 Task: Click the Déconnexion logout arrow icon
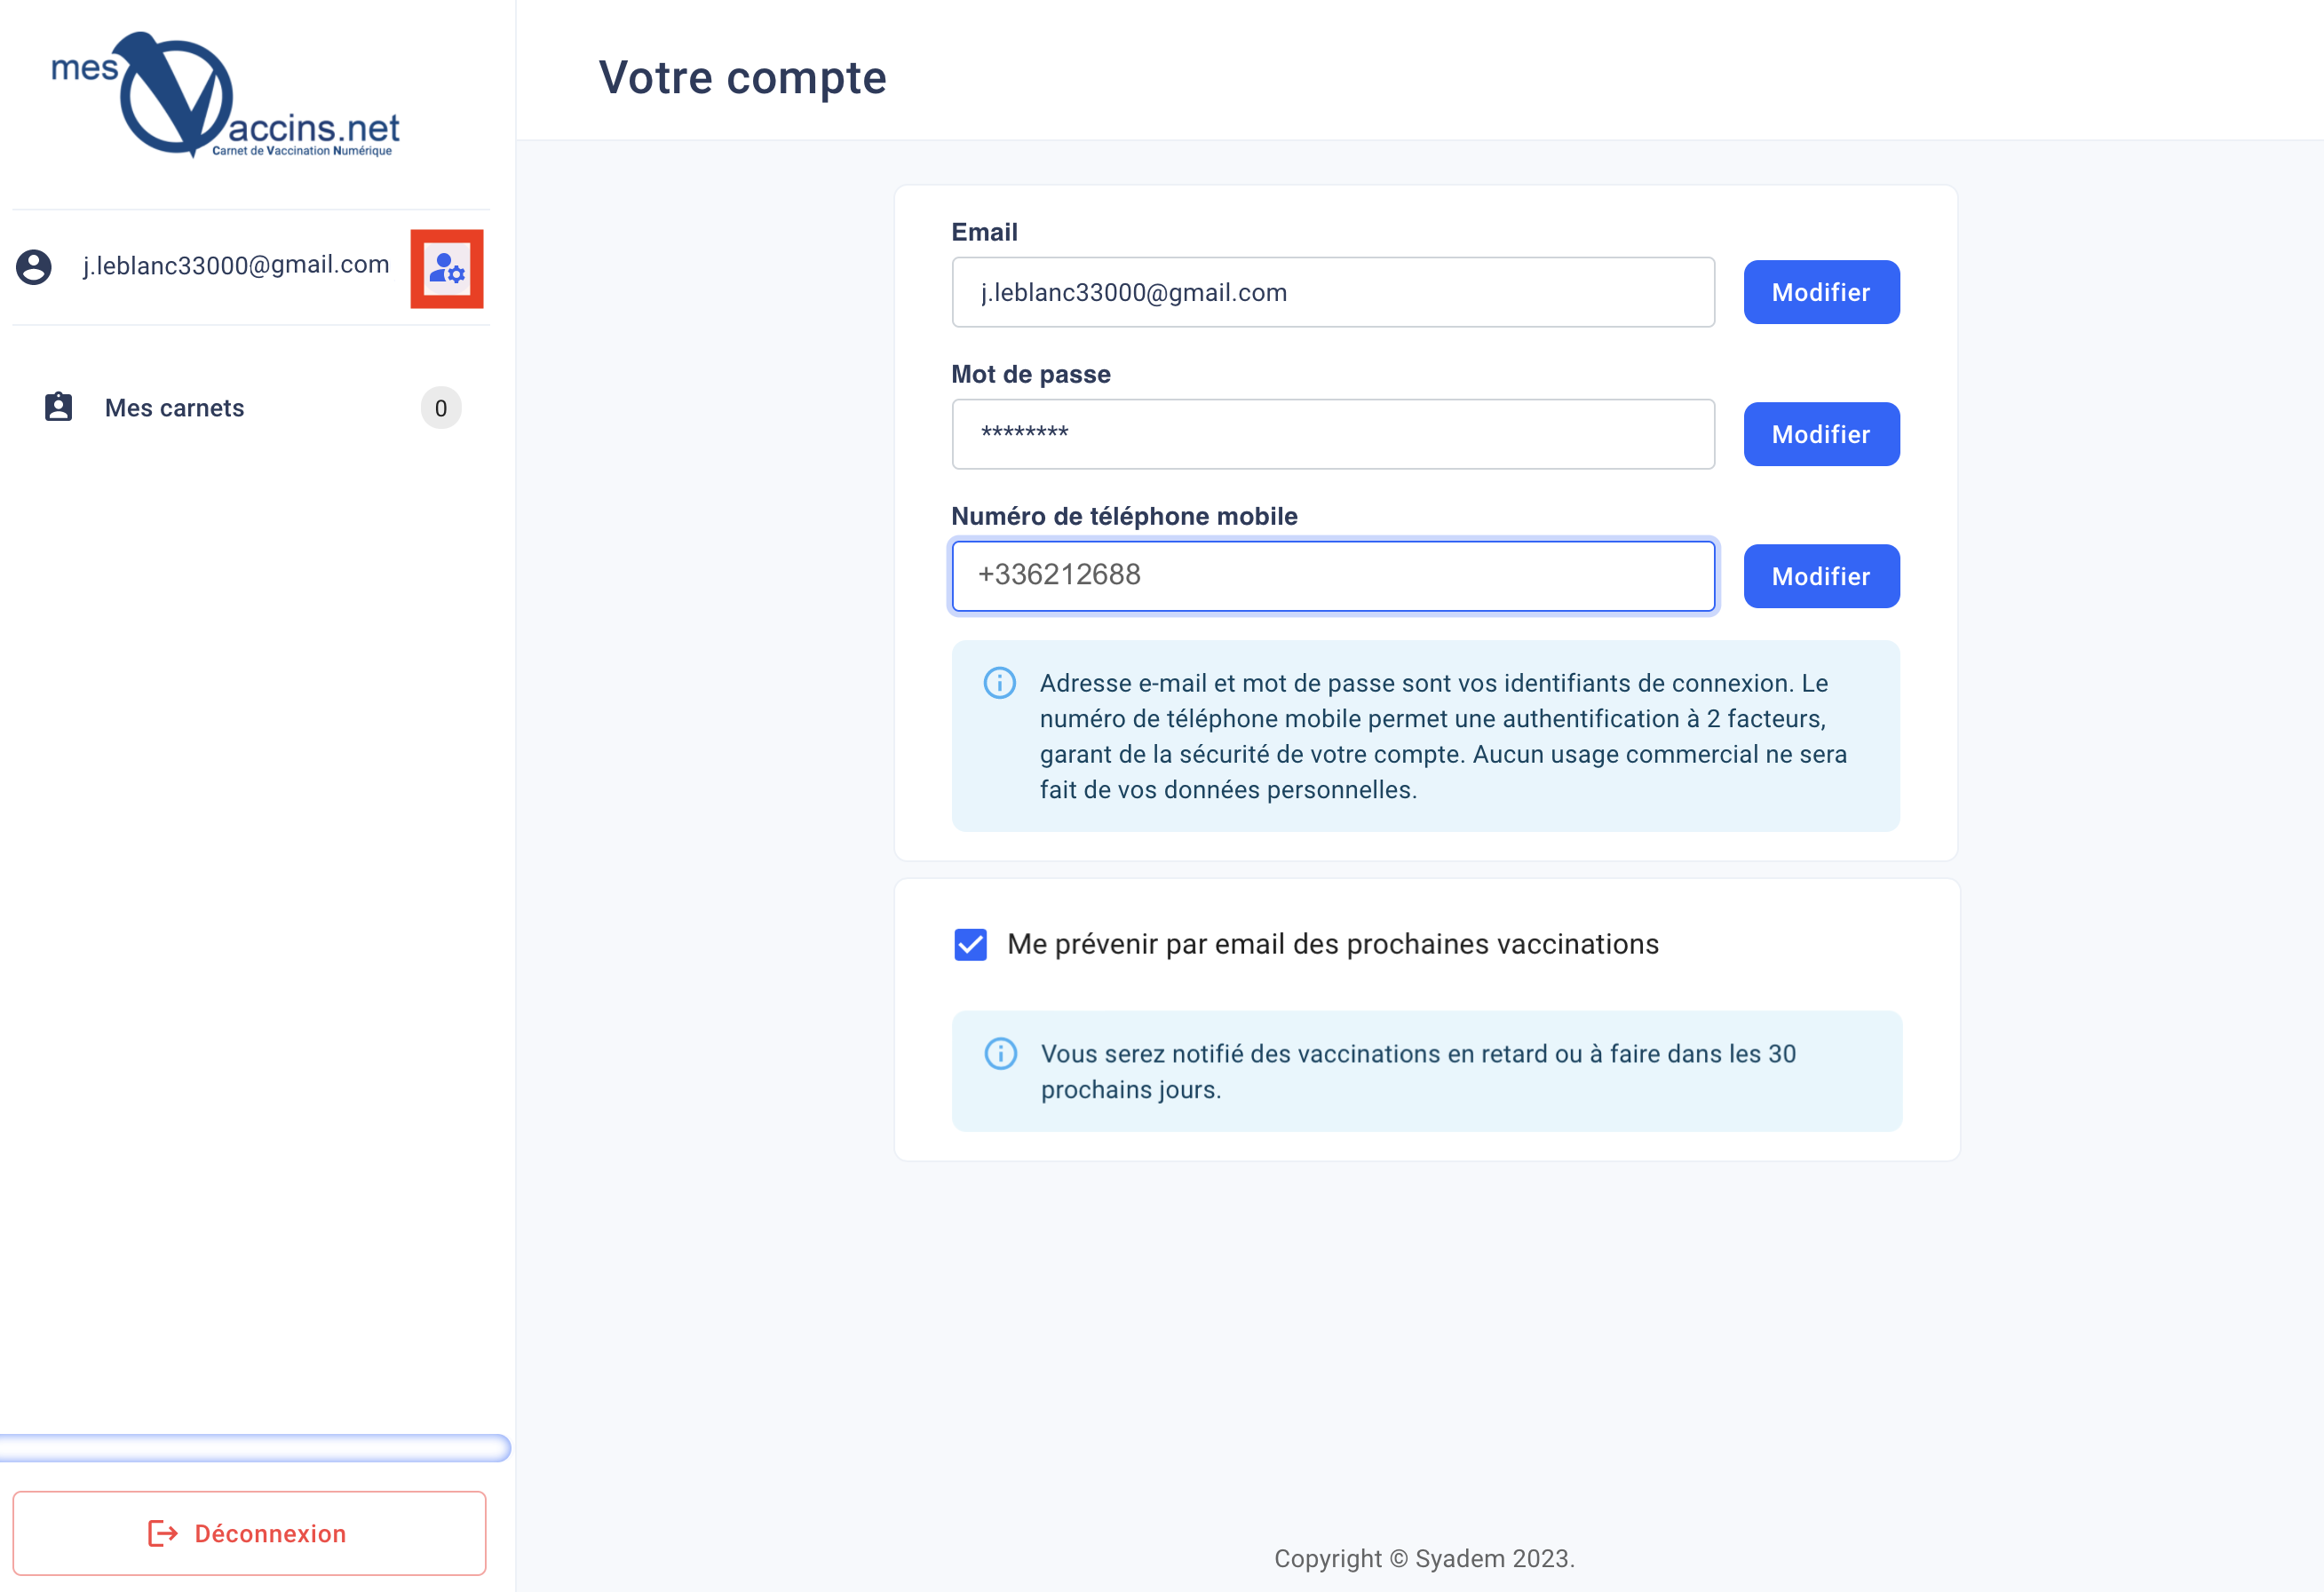(162, 1533)
